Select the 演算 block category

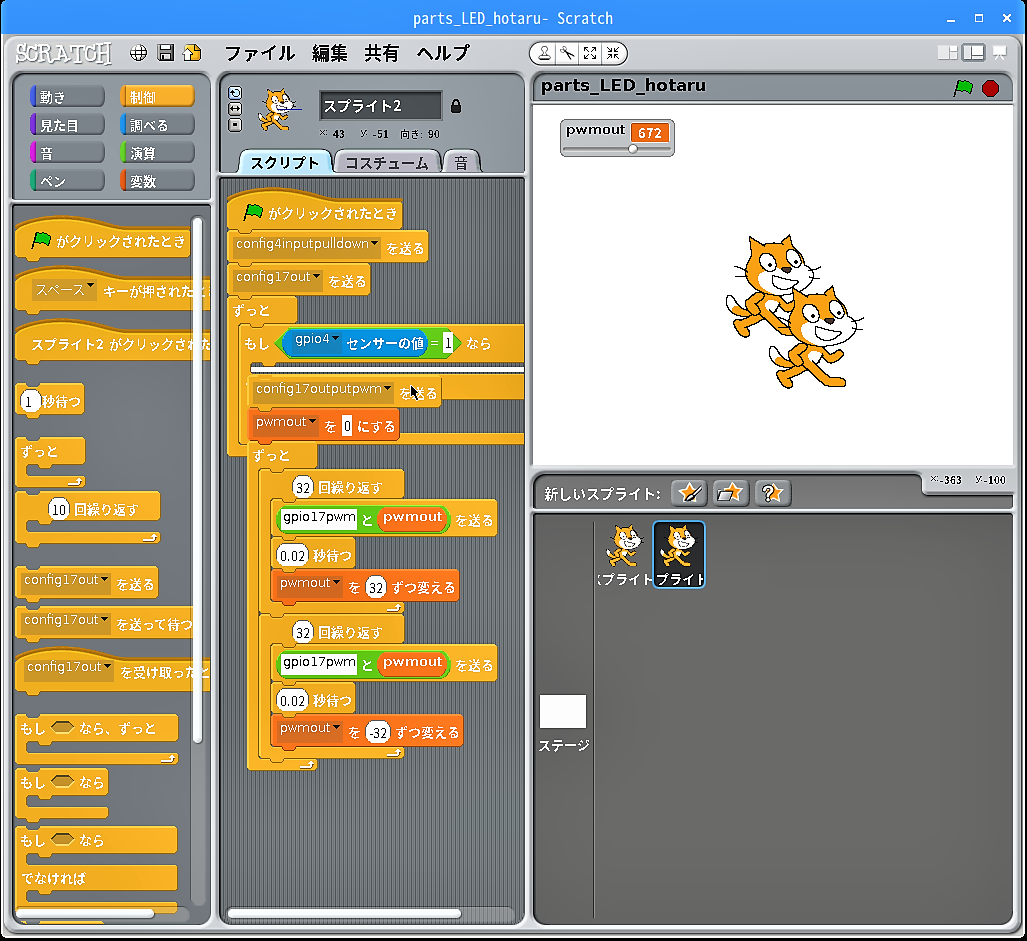(157, 153)
